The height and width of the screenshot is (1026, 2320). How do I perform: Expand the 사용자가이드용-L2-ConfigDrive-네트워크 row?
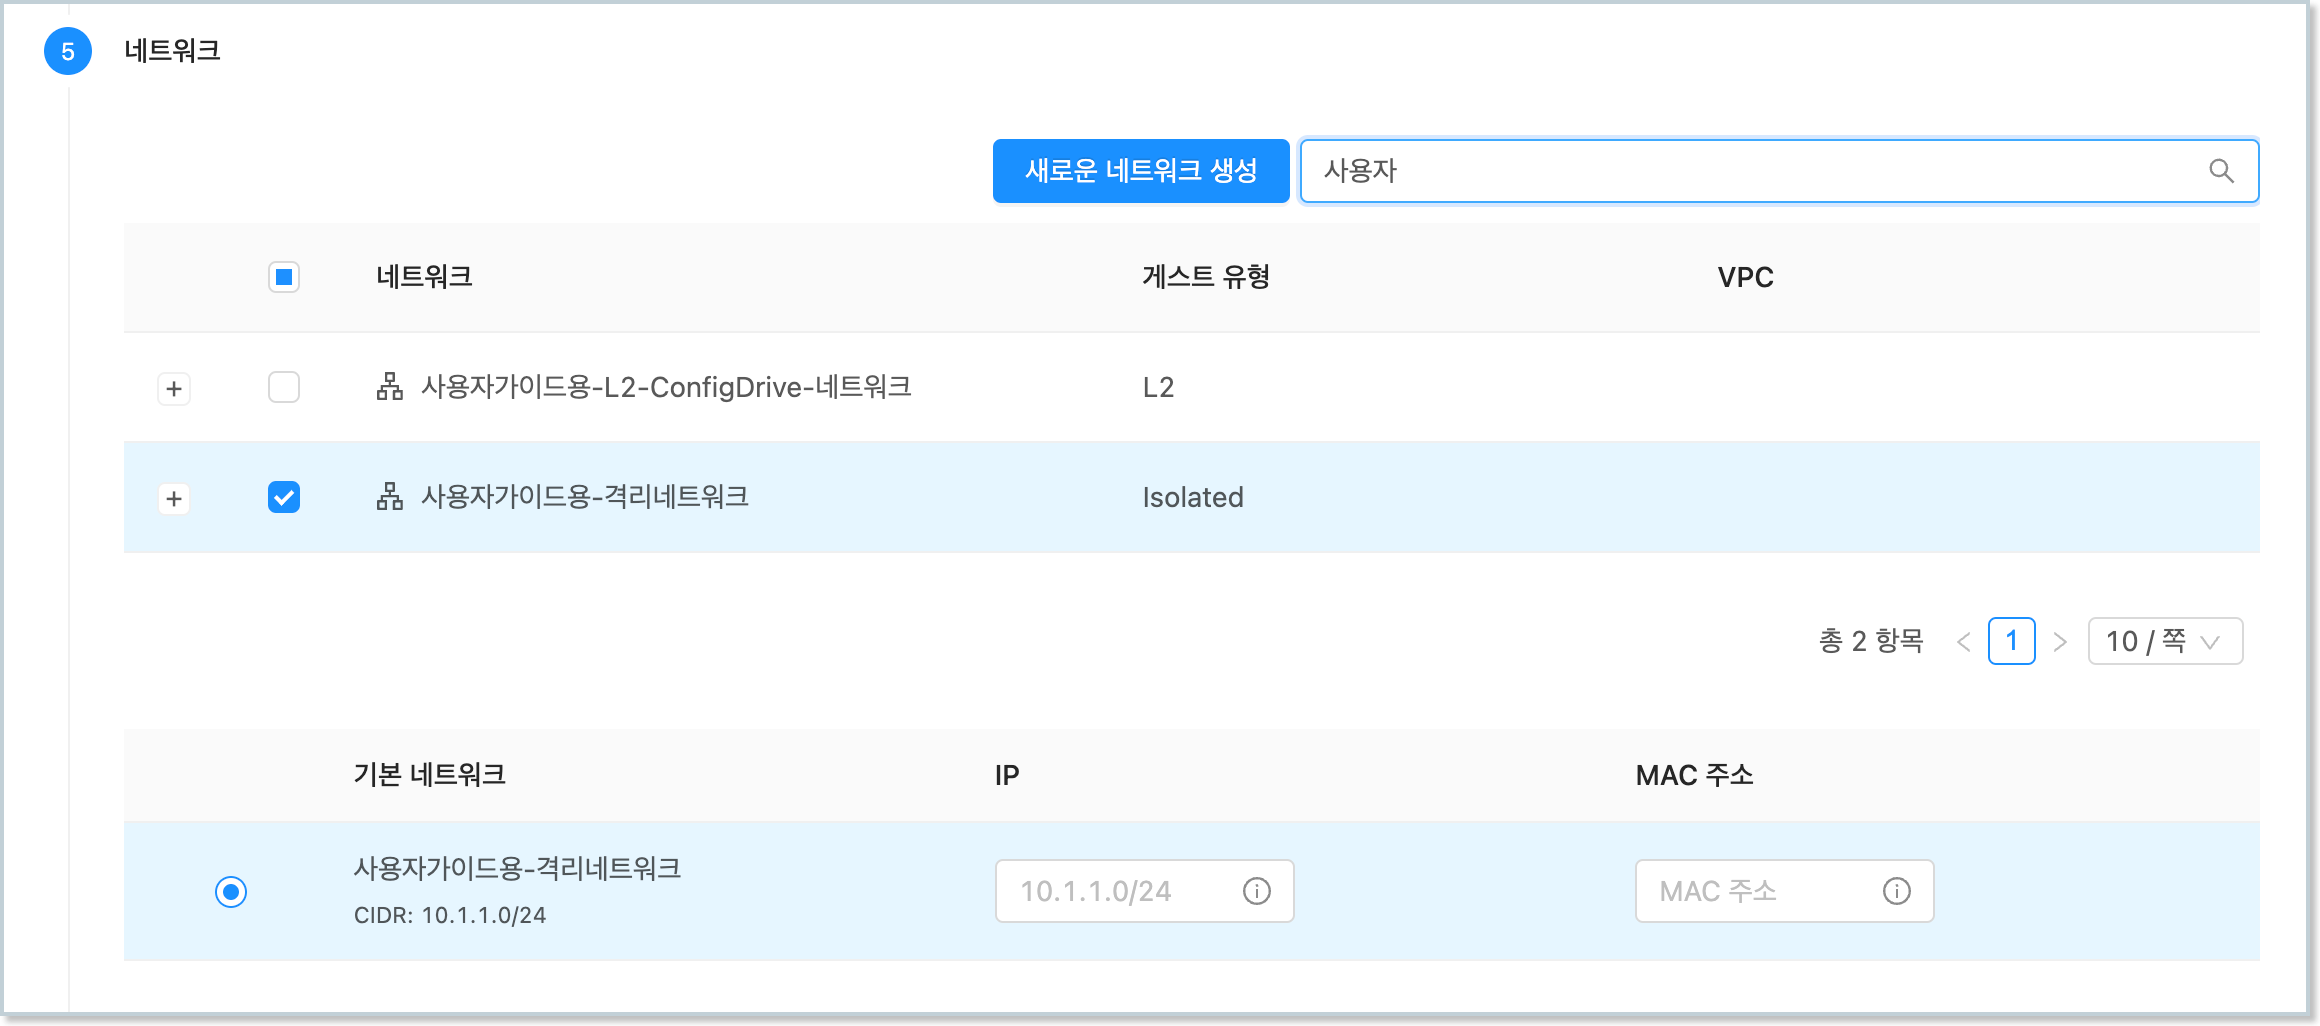coord(174,388)
